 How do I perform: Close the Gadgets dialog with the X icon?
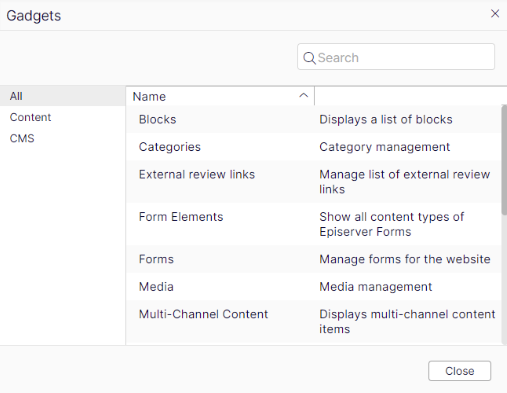pyautogui.click(x=495, y=14)
